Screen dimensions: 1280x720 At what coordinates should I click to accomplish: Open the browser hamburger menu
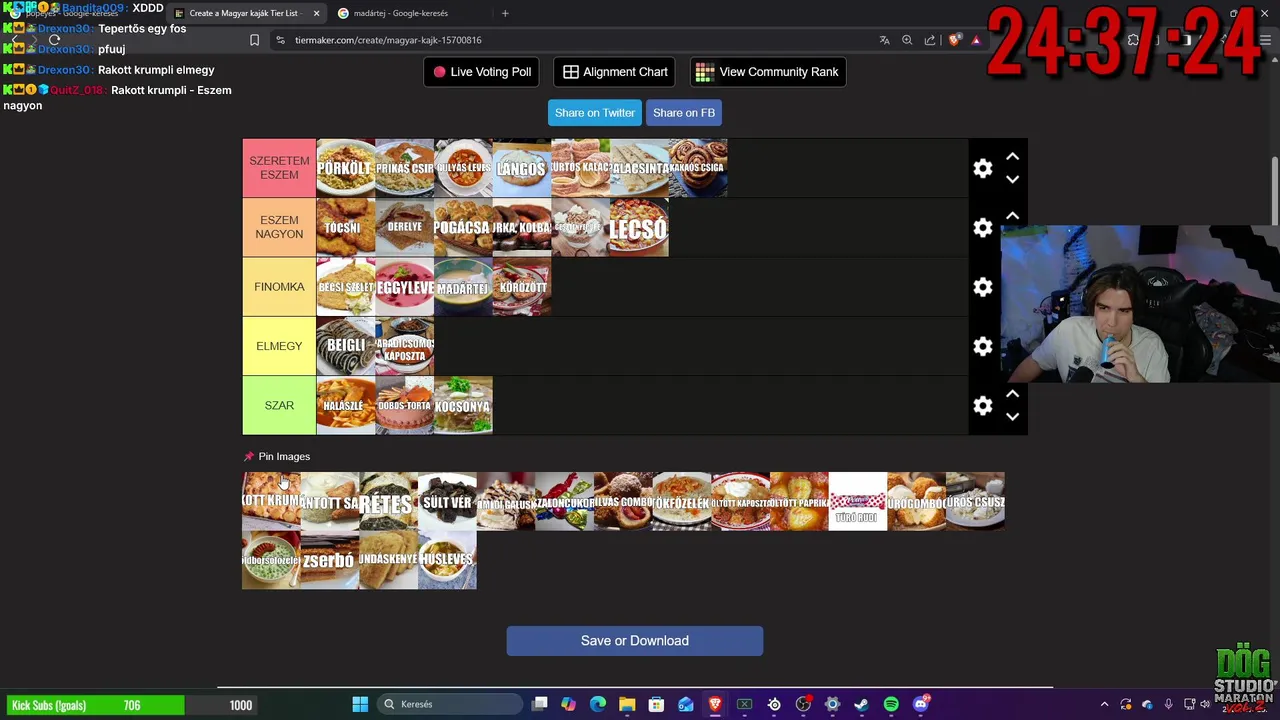pos(1266,40)
